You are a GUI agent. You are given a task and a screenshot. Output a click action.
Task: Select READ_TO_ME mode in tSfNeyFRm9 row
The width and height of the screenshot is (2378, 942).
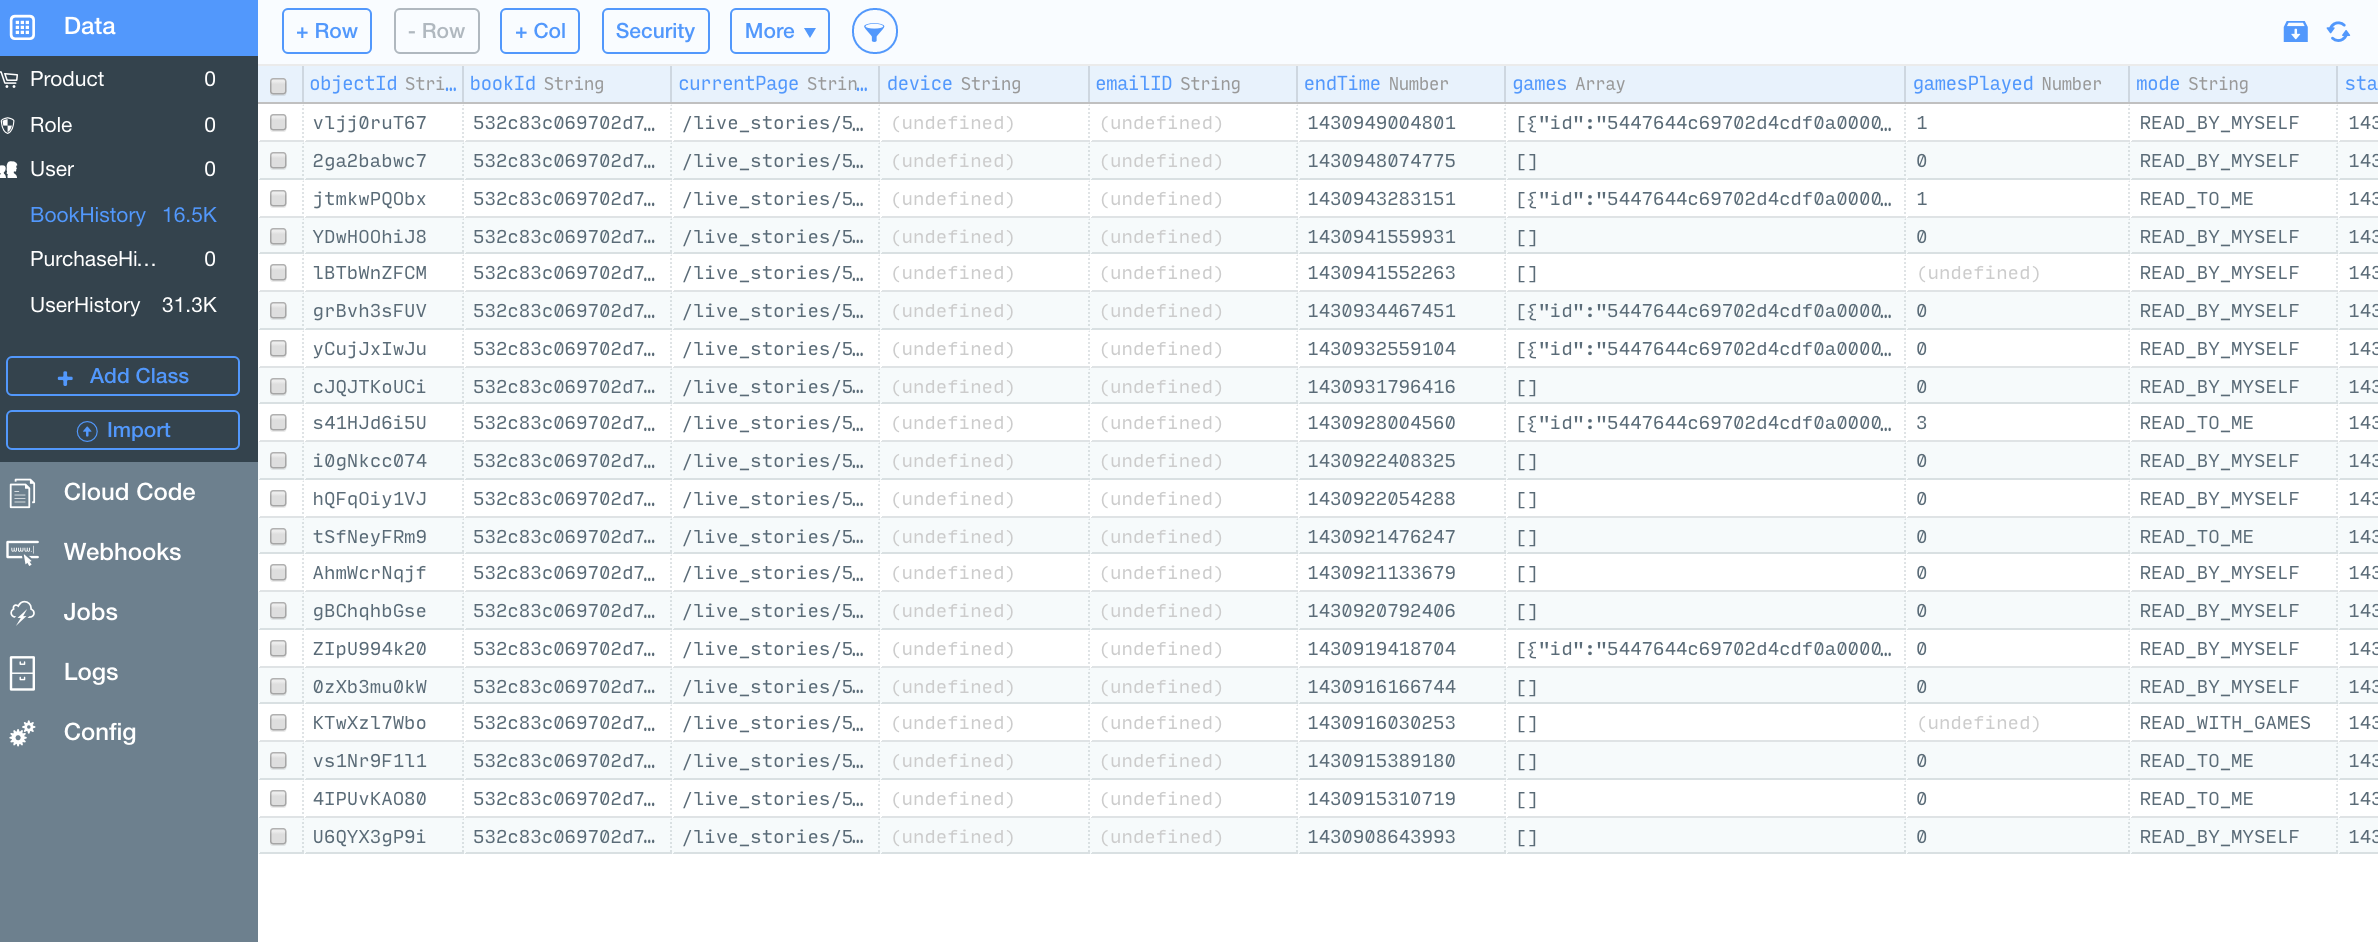point(2233,537)
